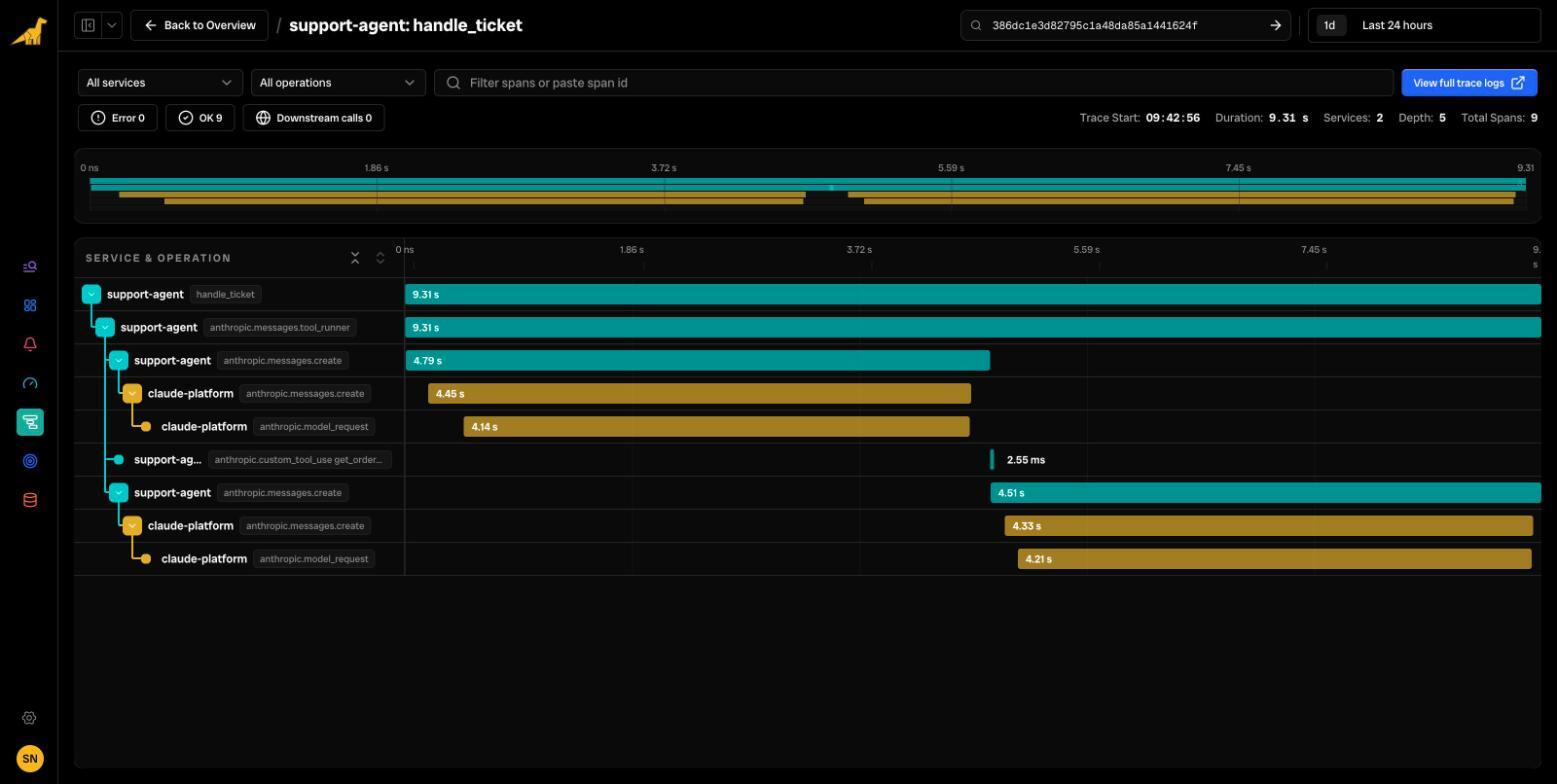Open the gauge metrics sidebar icon
The width and height of the screenshot is (1557, 784).
[x=30, y=383]
